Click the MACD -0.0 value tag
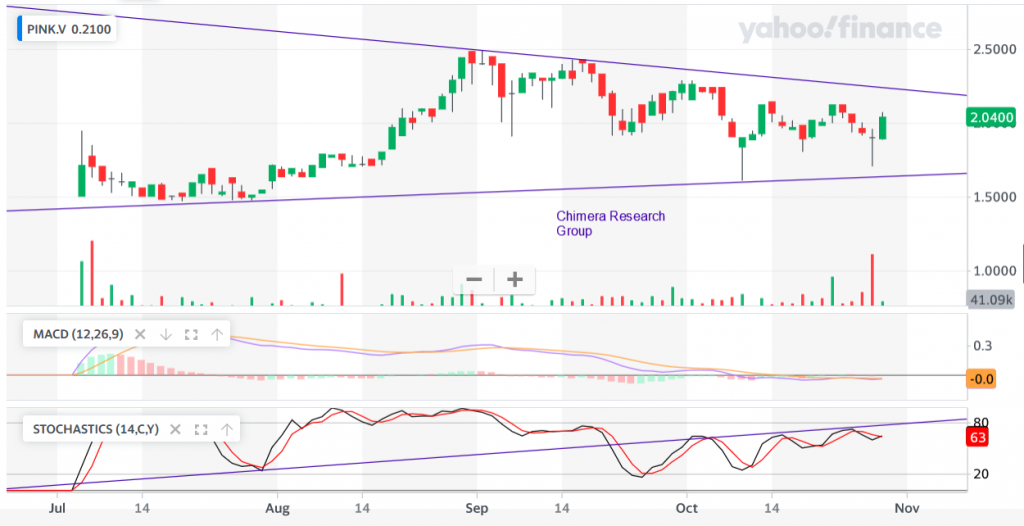Image resolution: width=1024 pixels, height=526 pixels. tap(981, 378)
